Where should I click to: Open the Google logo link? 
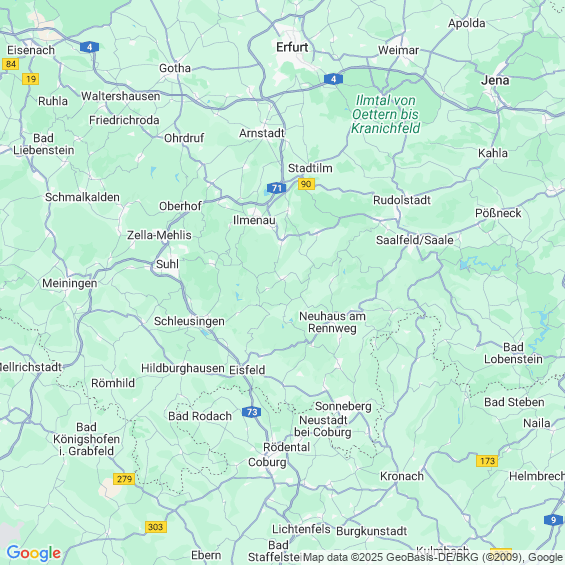click(x=34, y=553)
